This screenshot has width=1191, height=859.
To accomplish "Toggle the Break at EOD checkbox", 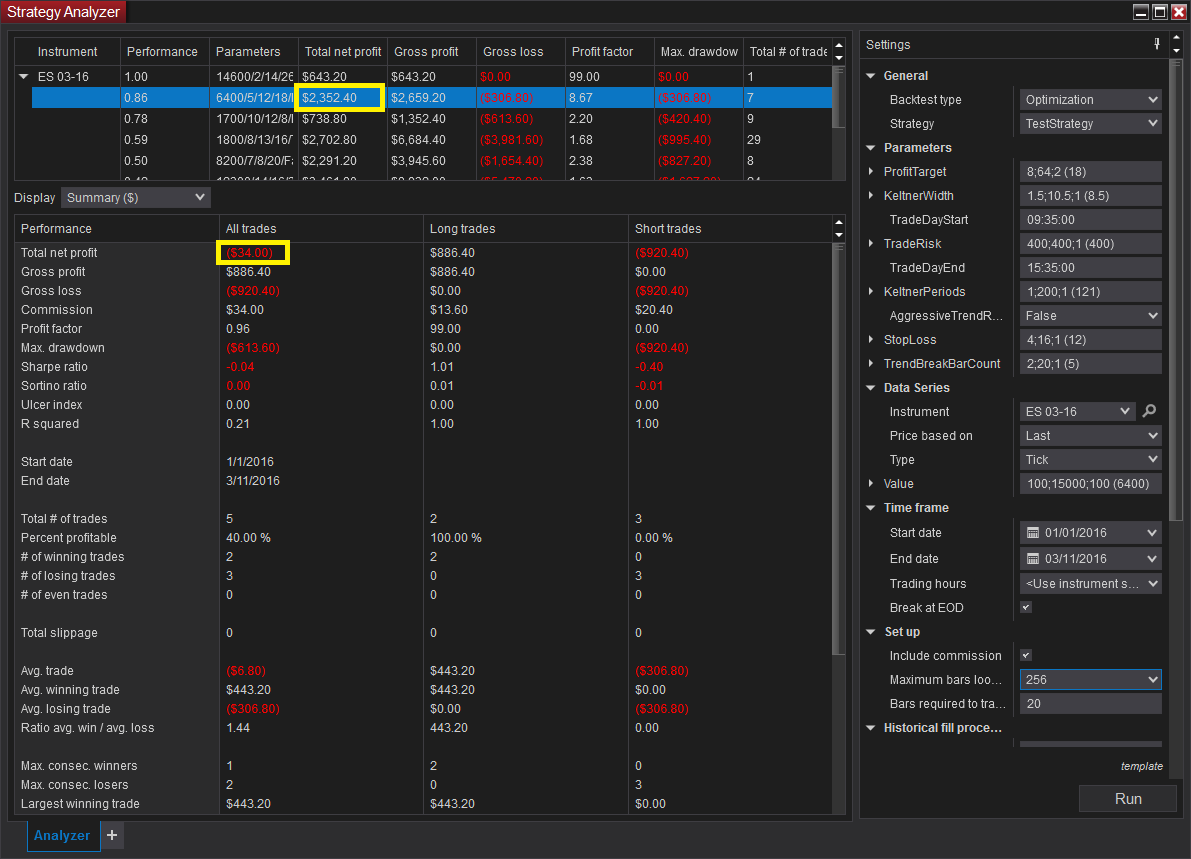I will pyautogui.click(x=1025, y=608).
